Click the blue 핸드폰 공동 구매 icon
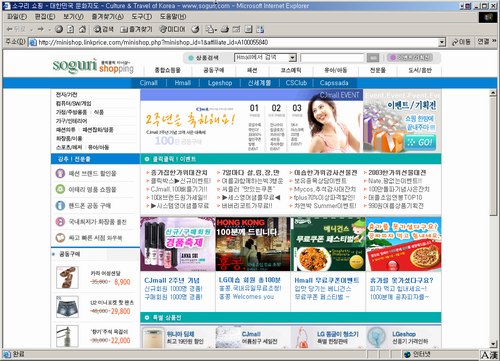The image size is (500, 361). [60, 205]
